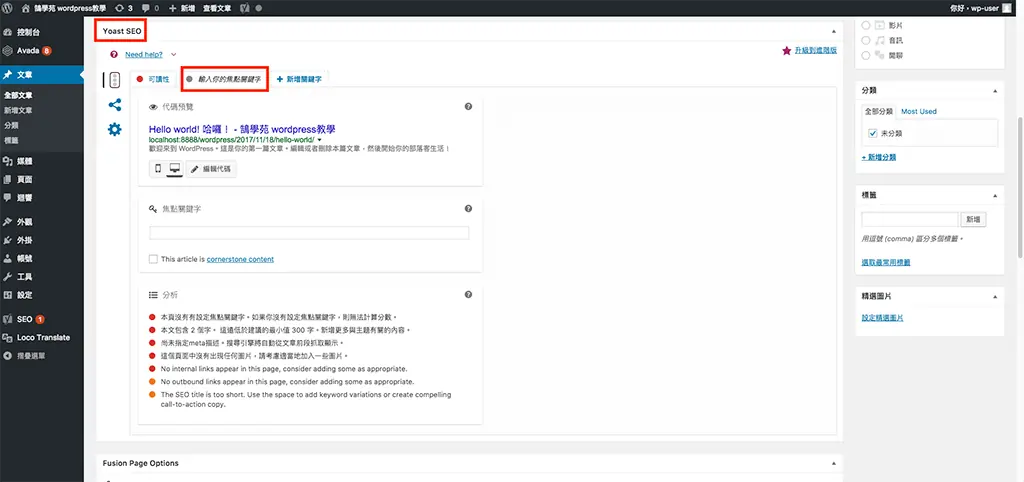Screen dimensions: 1024x482
Task: Collapse the 分類 category panel arrow
Action: pyautogui.click(x=995, y=91)
